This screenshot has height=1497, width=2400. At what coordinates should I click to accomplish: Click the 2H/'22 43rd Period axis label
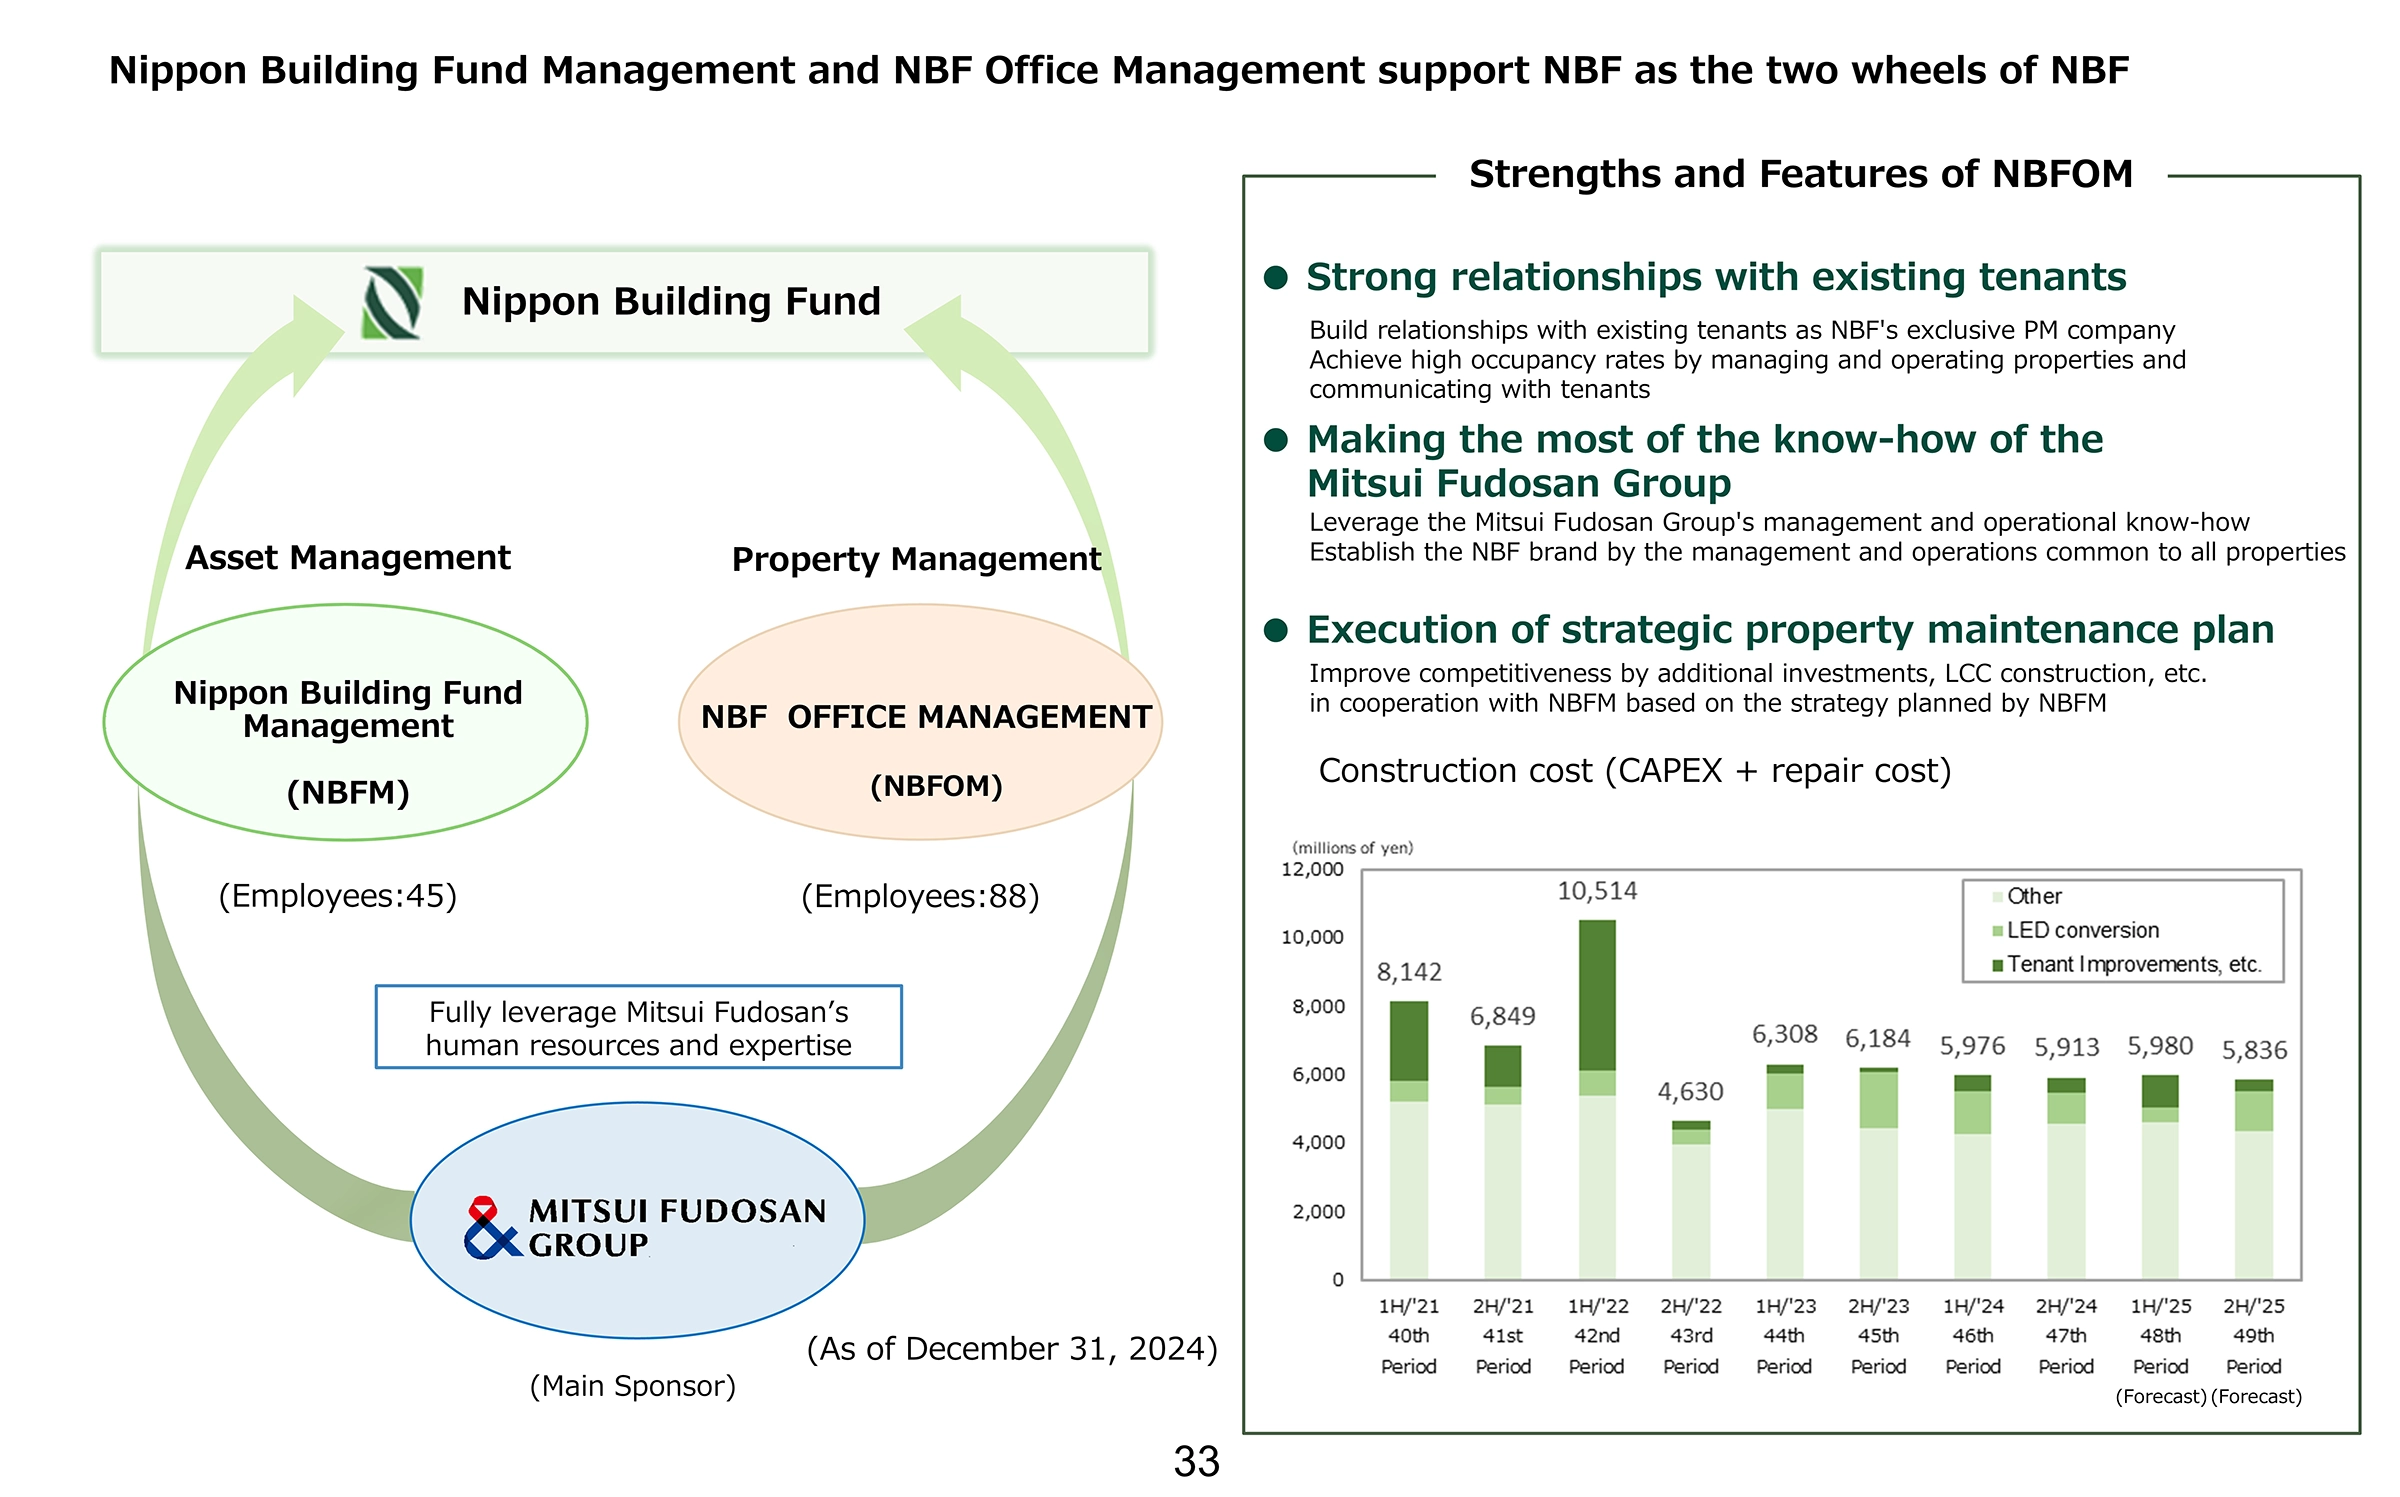coord(1690,1336)
